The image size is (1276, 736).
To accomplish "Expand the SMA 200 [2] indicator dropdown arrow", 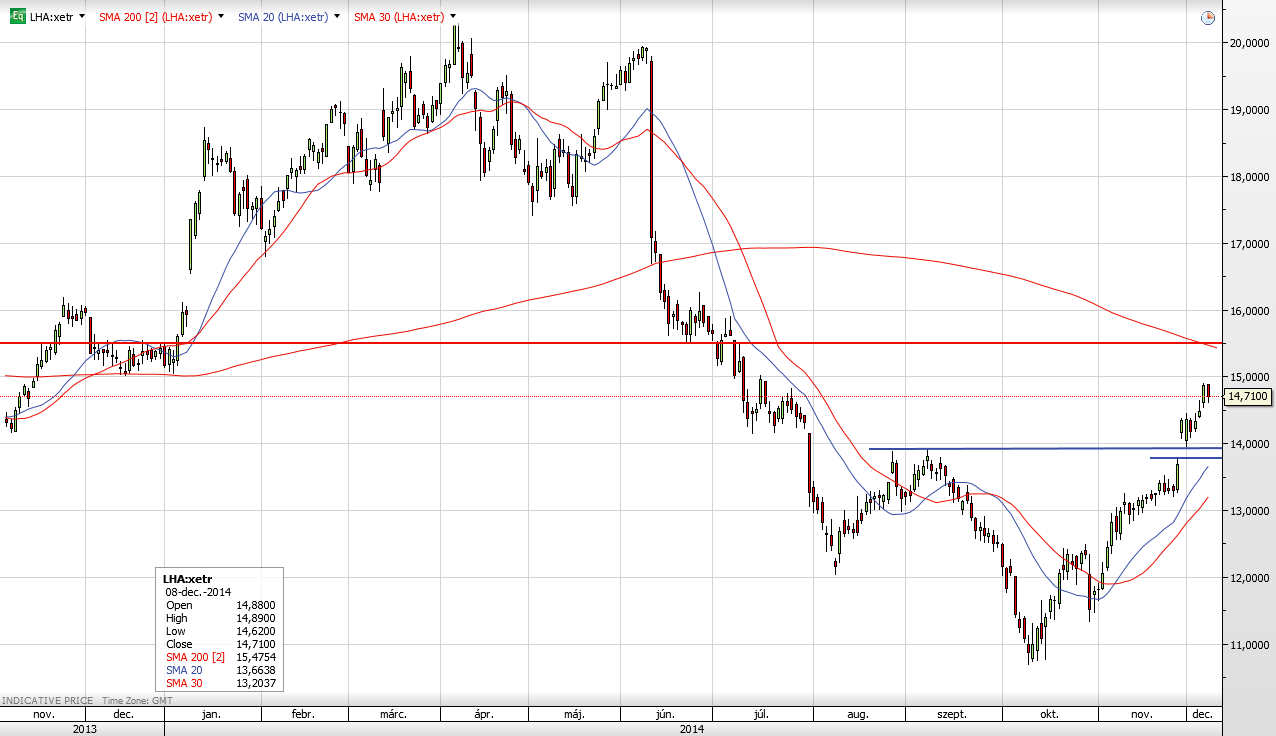I will point(220,17).
